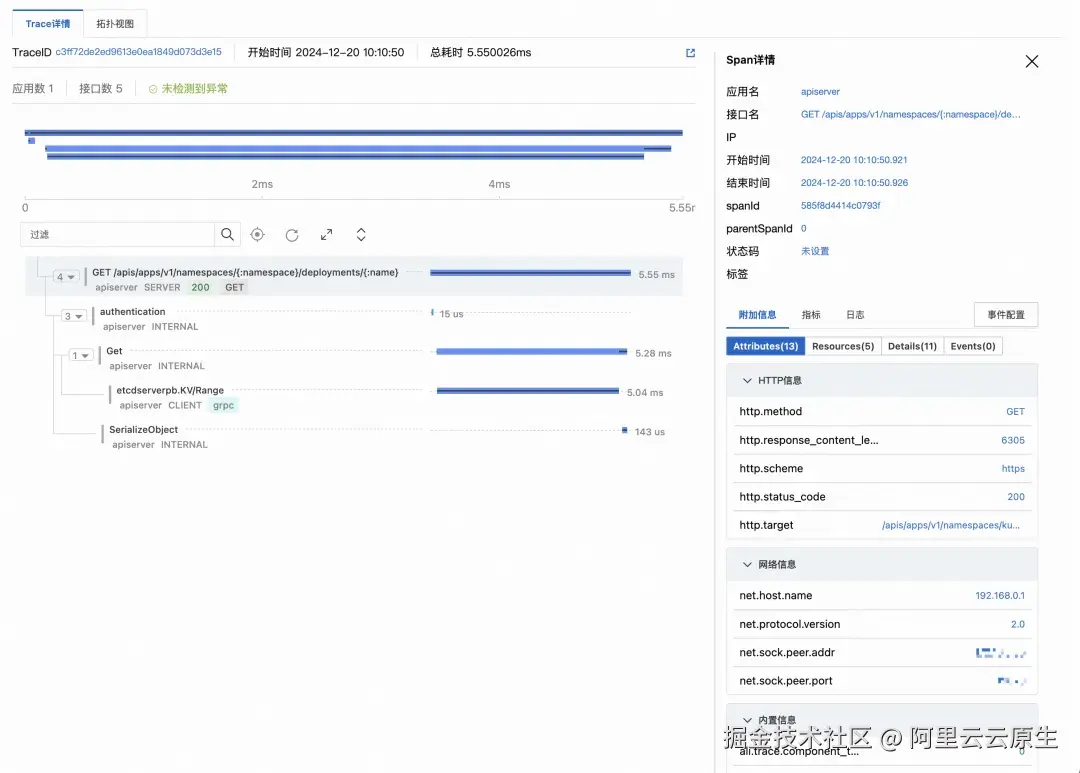Click net.host.name value 192.168.0.1

[x=1000, y=595]
